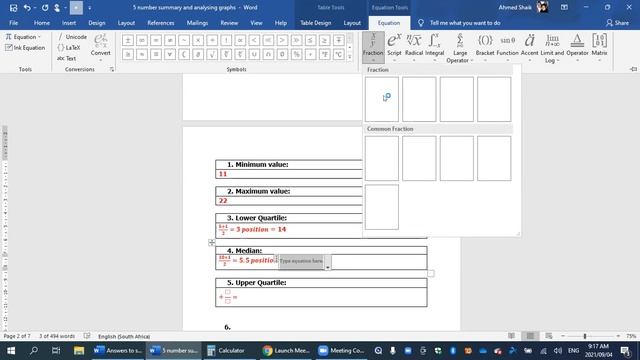Insert the degrees Fahrenheit symbol
This screenshot has height=360, width=640.
click(324, 54)
